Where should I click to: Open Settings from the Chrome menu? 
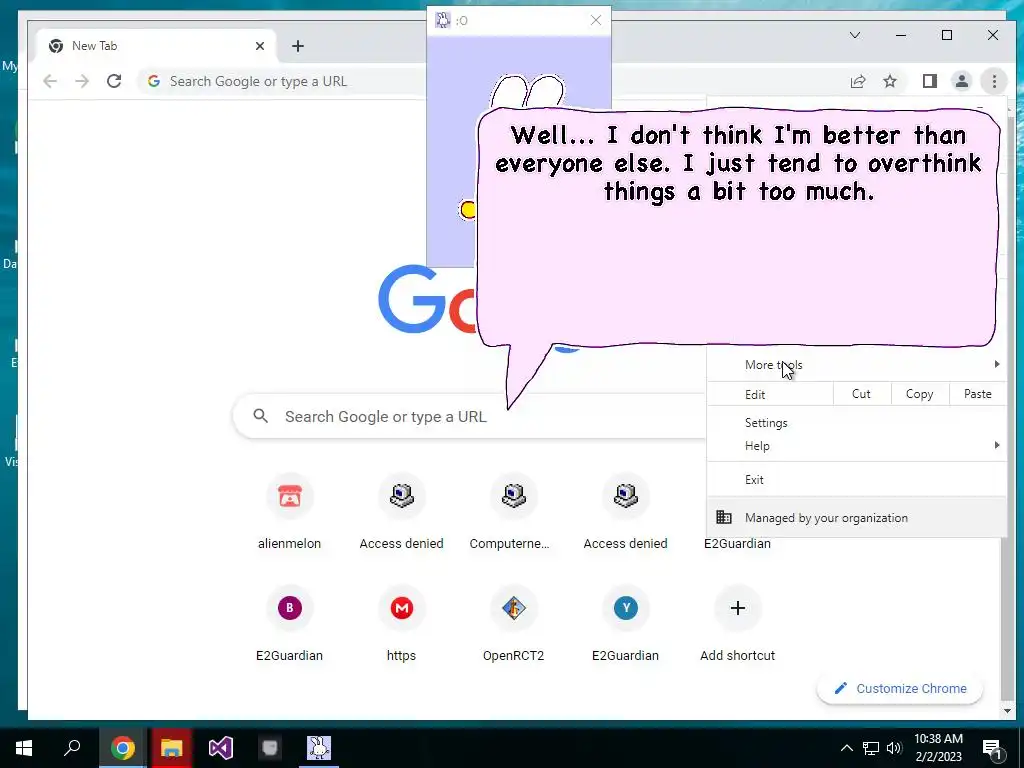click(857, 423)
